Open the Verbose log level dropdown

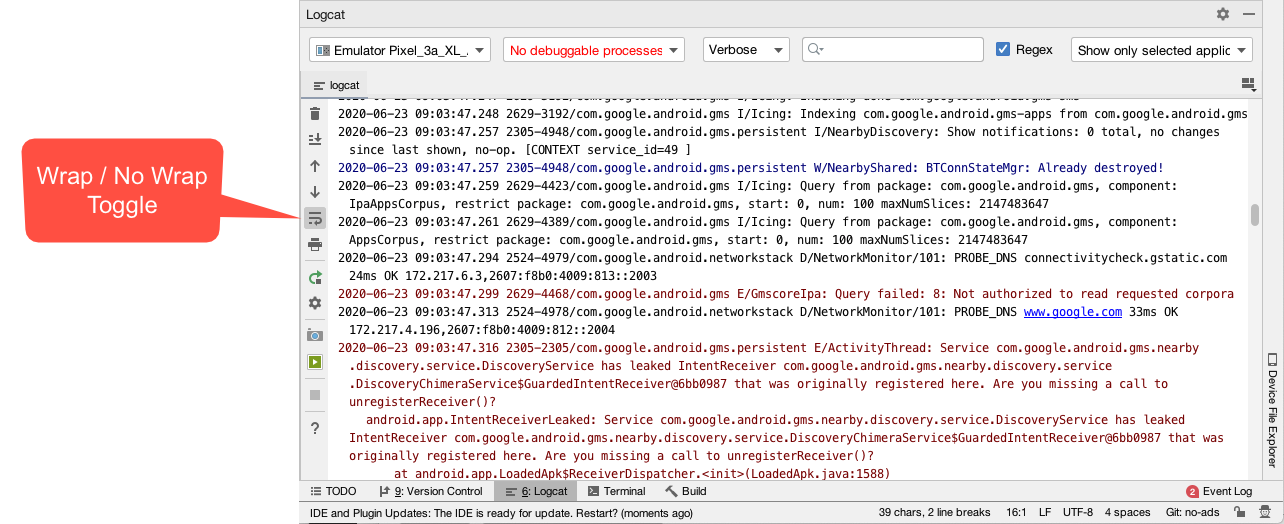[747, 50]
